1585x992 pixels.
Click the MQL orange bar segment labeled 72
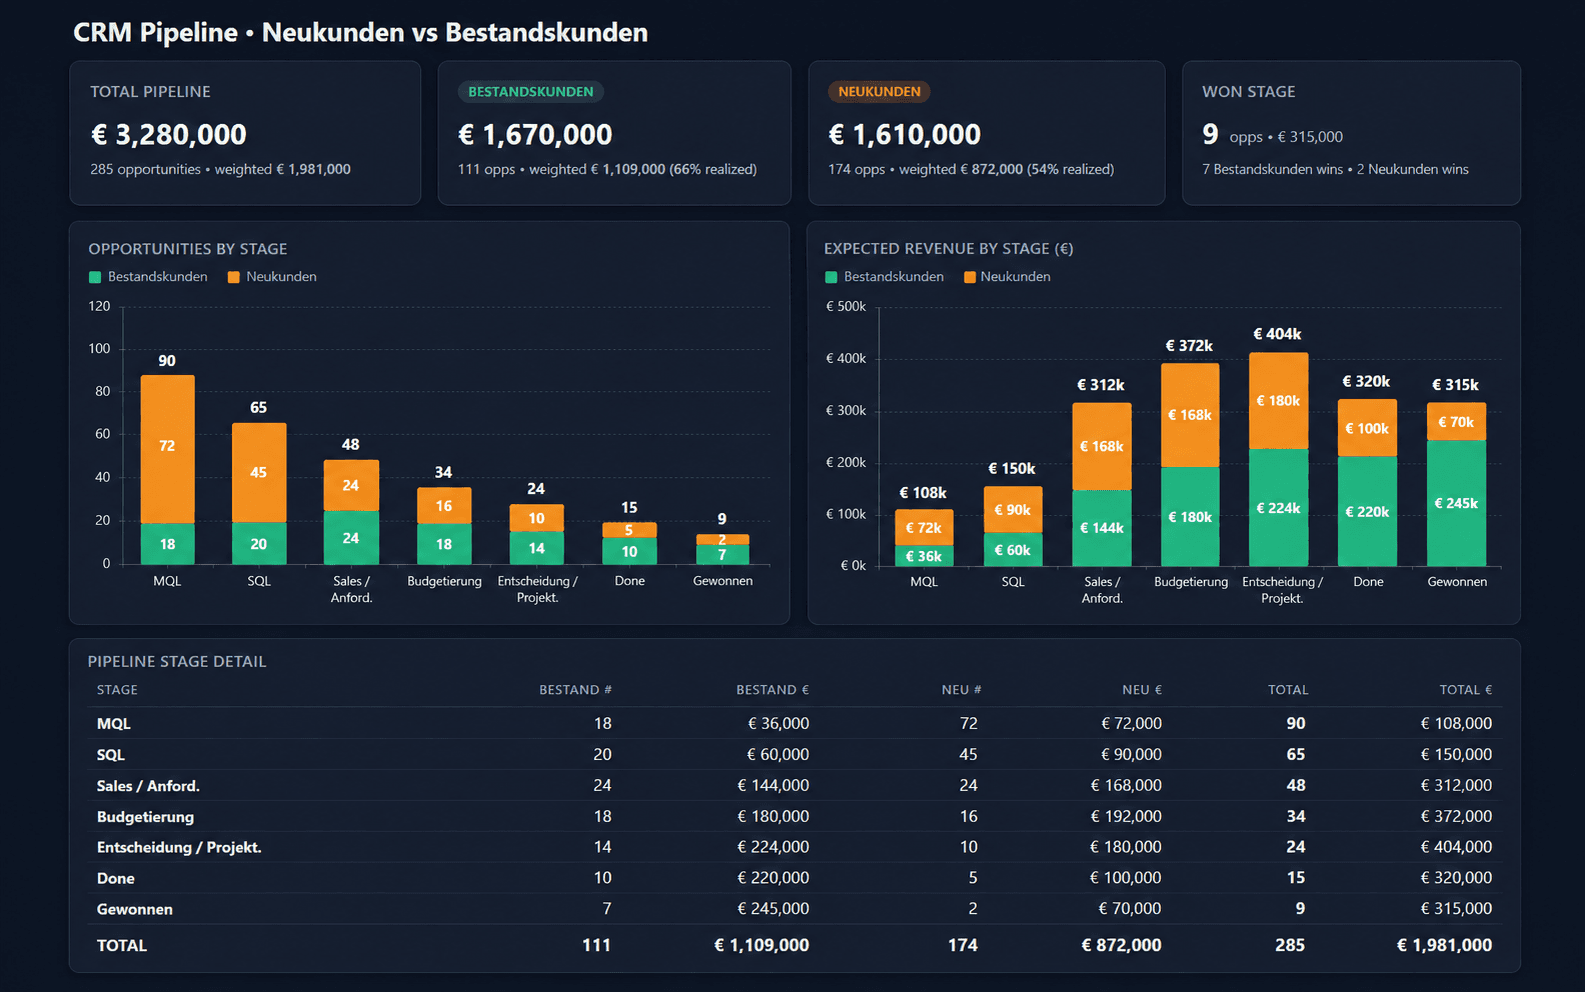point(167,449)
